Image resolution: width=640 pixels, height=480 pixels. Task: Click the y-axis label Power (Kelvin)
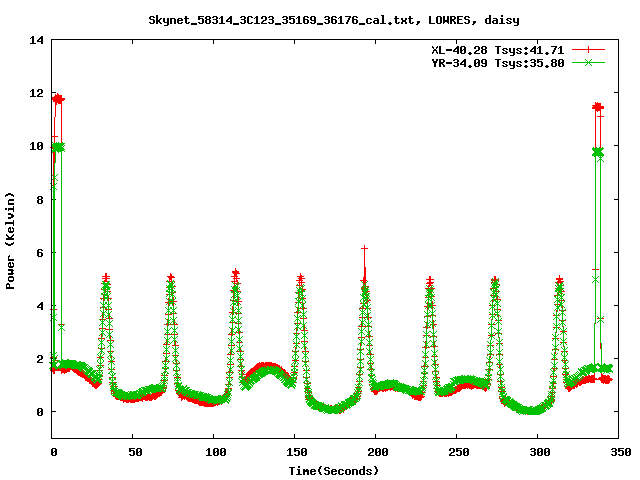[x=10, y=241]
